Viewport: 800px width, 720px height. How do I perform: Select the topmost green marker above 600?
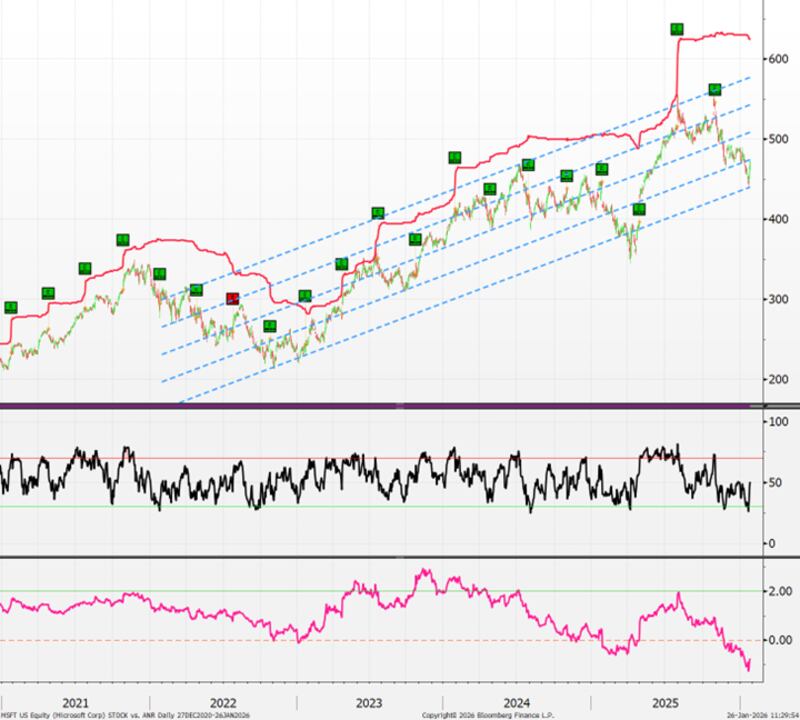[677, 30]
